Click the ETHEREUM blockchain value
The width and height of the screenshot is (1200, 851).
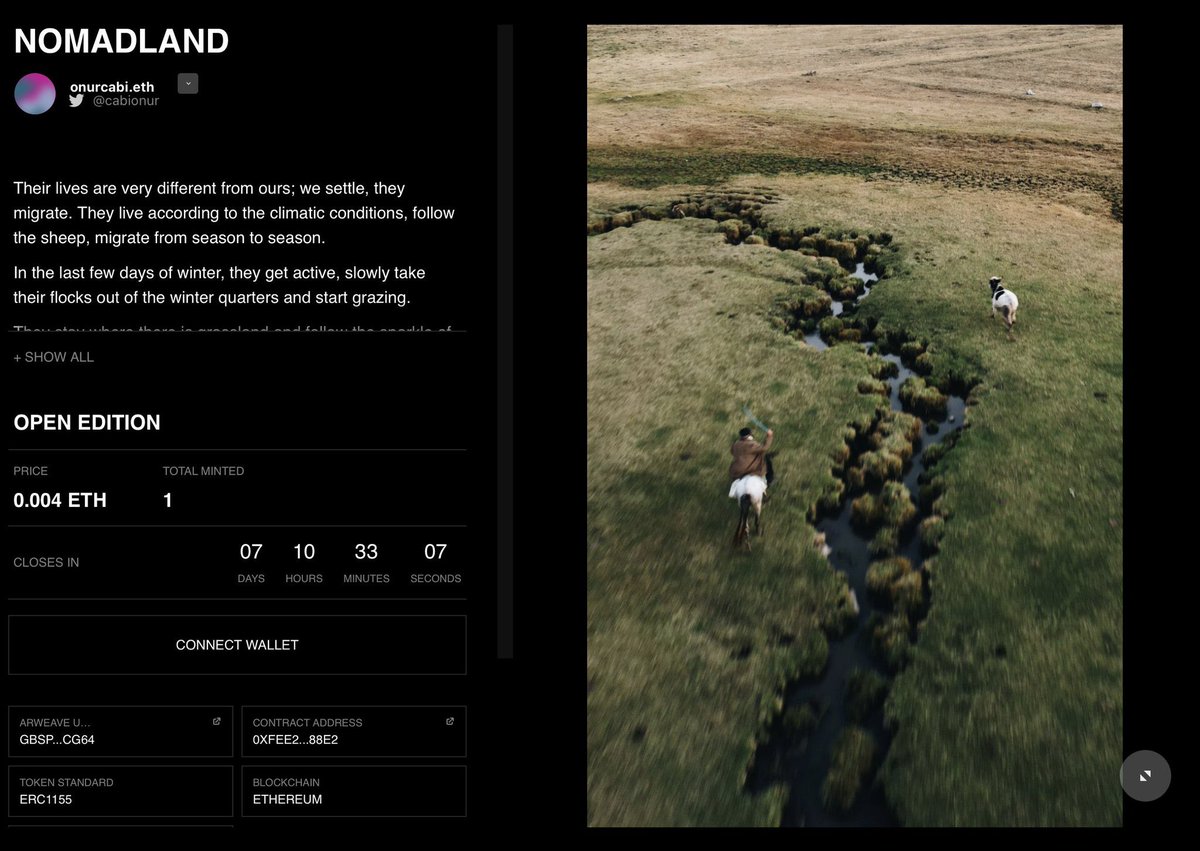[x=287, y=799]
